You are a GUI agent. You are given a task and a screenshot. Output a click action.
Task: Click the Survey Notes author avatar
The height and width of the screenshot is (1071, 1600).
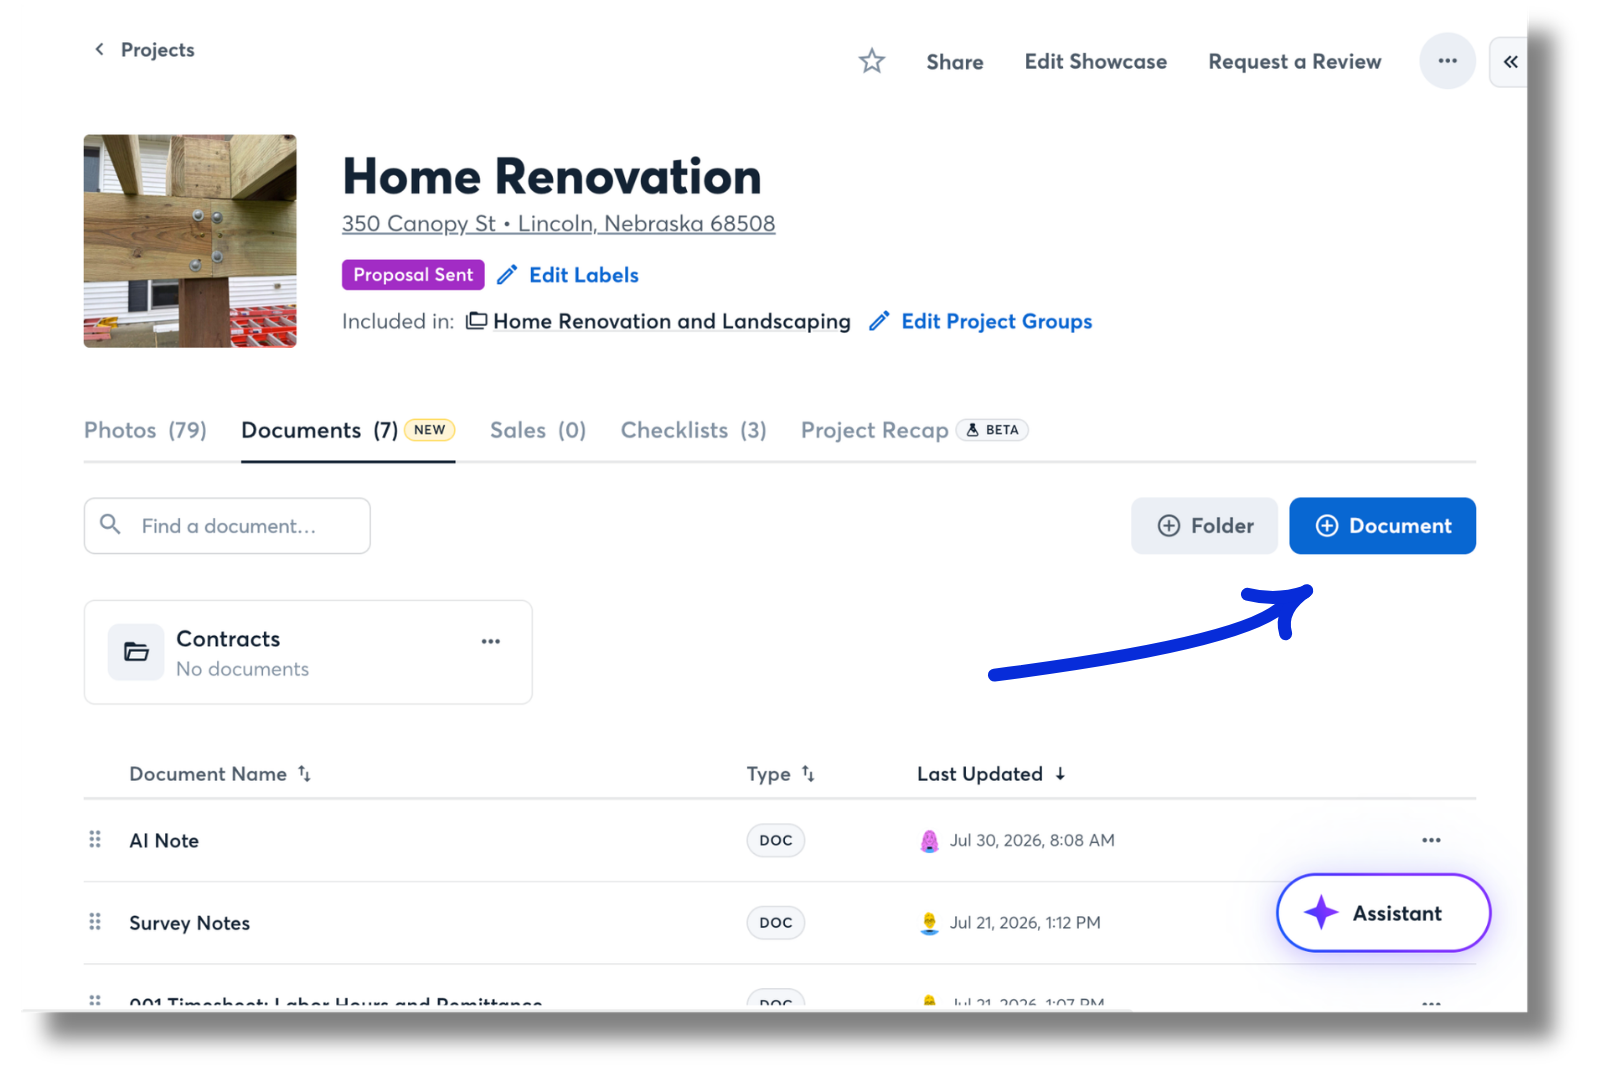click(x=929, y=923)
